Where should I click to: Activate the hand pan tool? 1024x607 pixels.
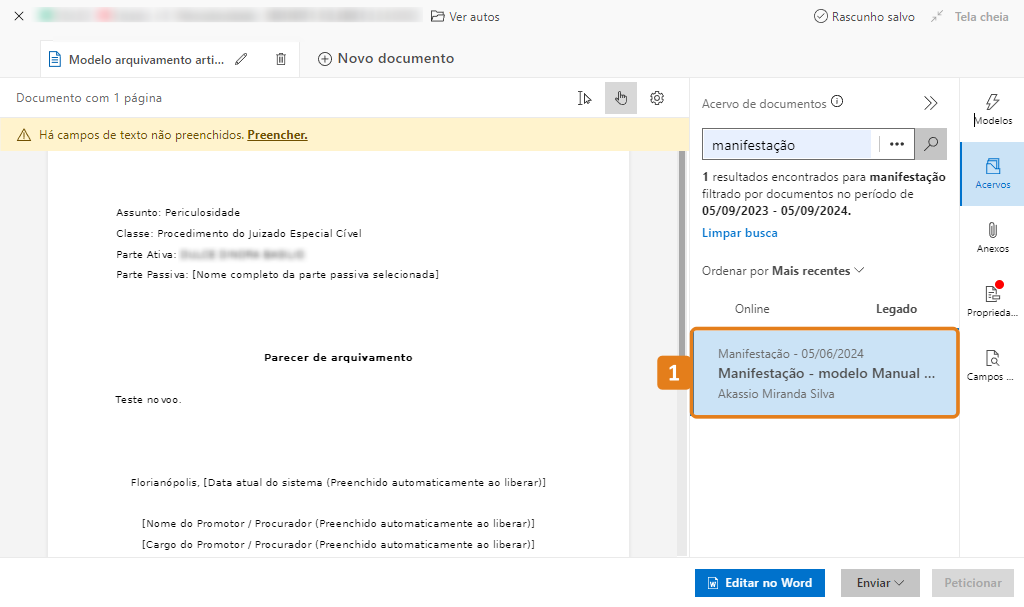click(x=621, y=98)
